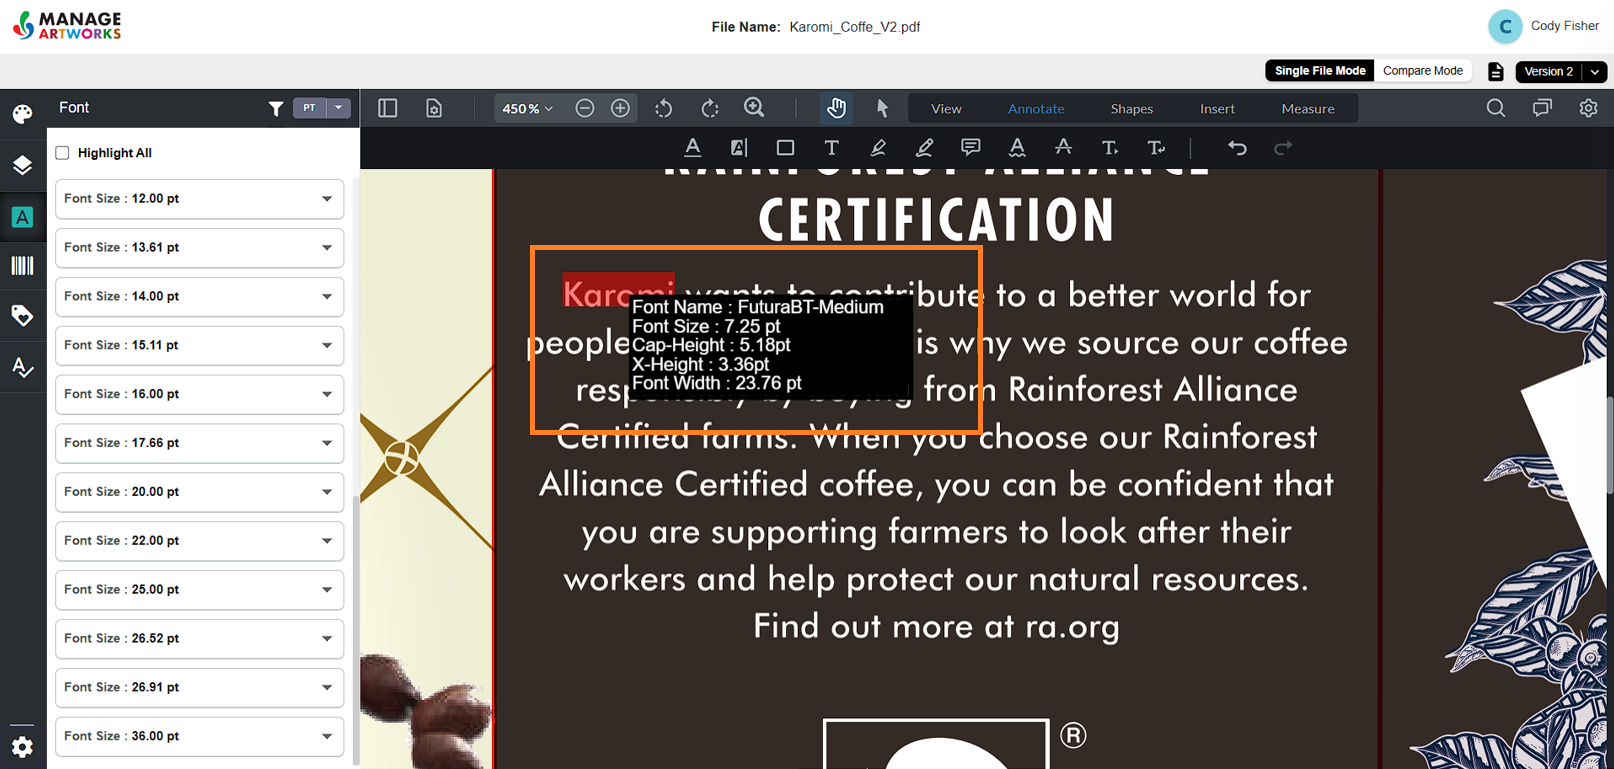Expand Font Size 15.11 pt entry

[x=200, y=346]
